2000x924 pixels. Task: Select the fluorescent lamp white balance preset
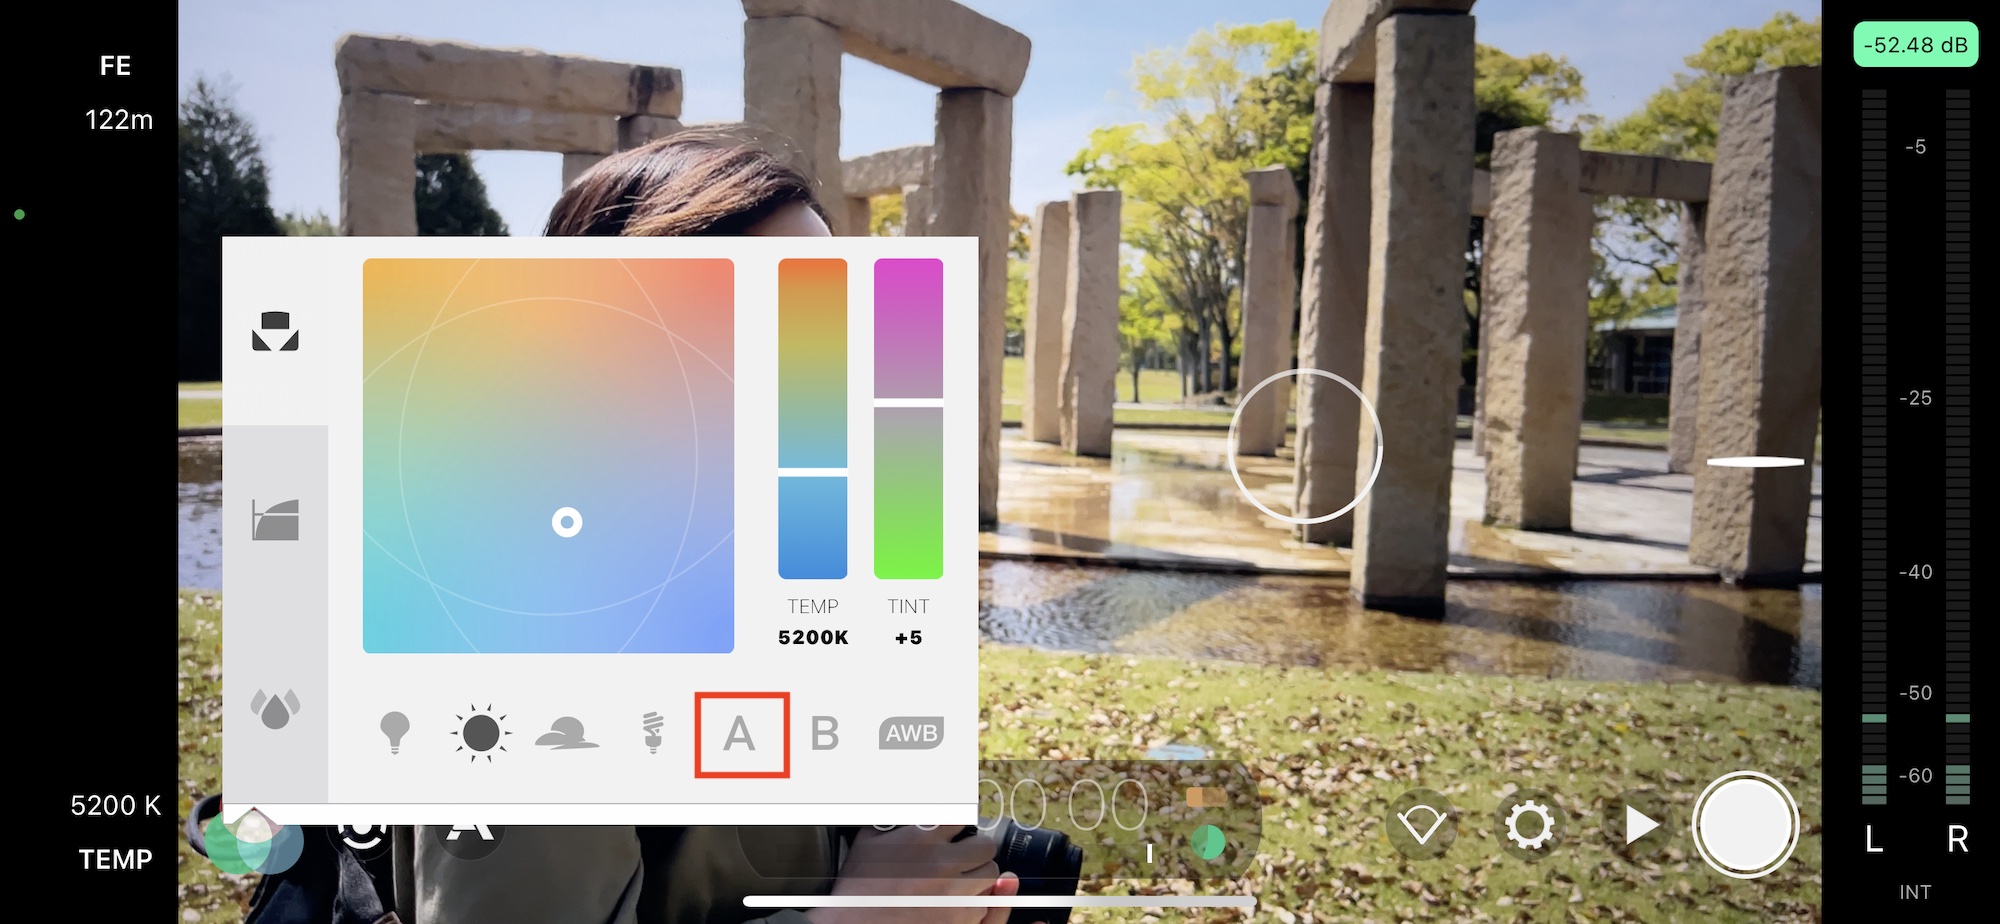tap(653, 733)
